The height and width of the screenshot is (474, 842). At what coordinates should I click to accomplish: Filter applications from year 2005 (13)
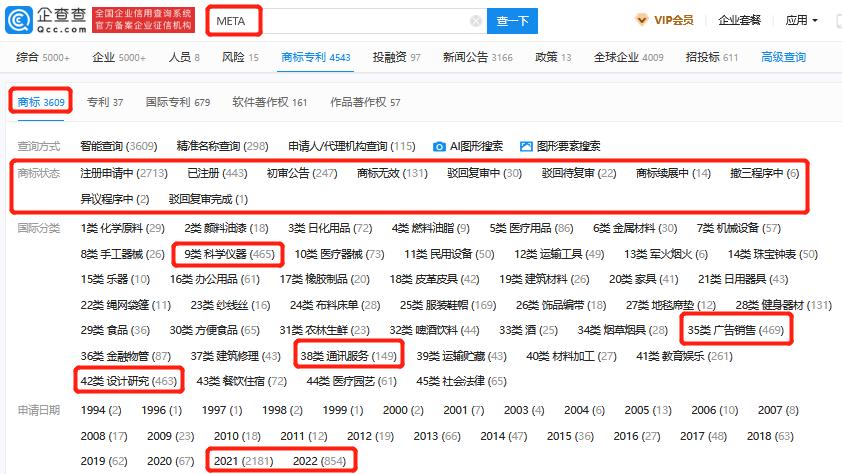click(648, 410)
